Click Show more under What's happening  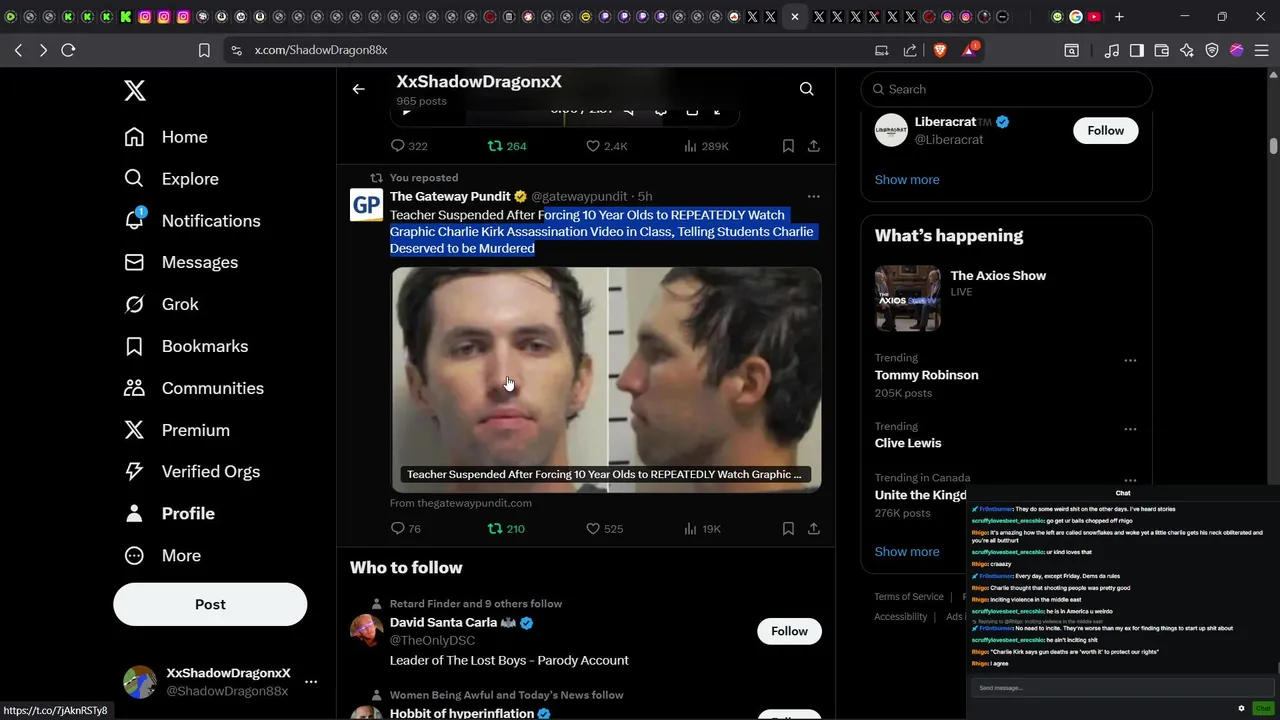[907, 552]
